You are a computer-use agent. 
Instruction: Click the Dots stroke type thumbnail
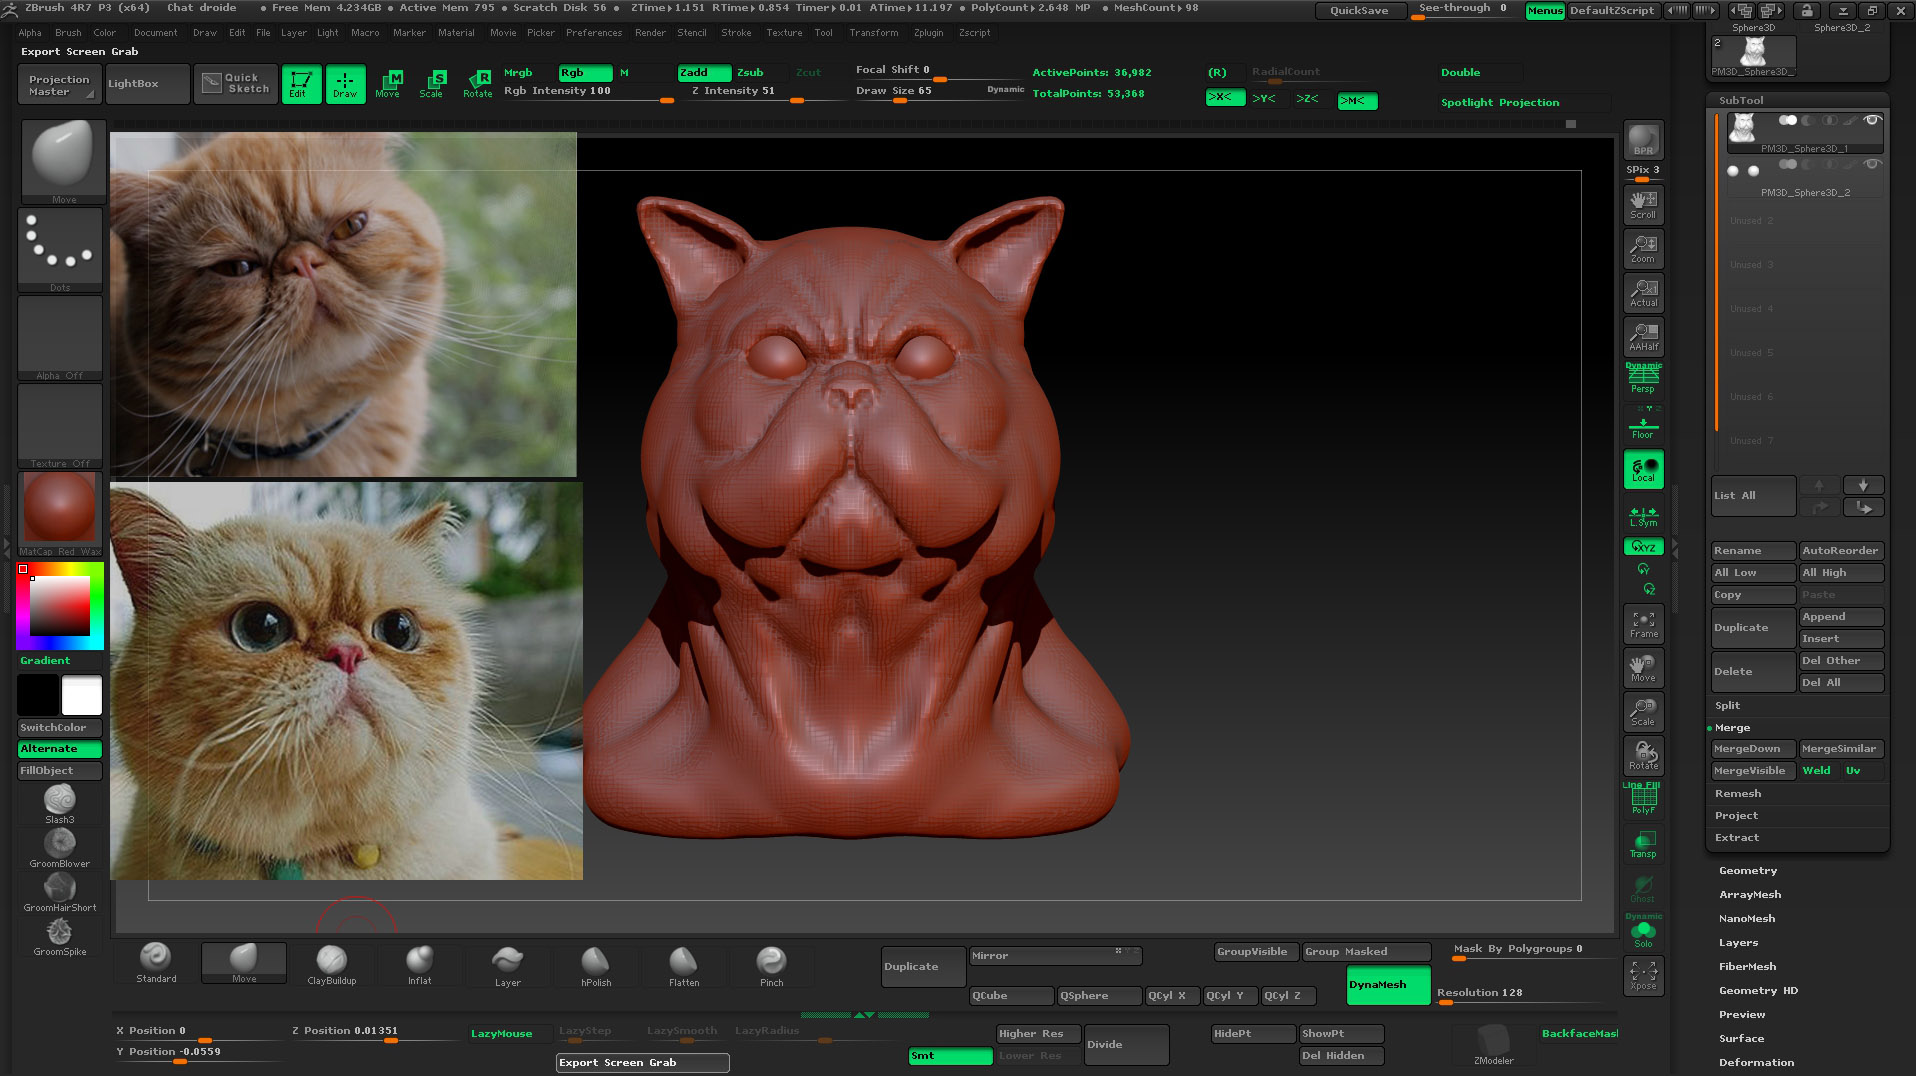click(x=60, y=250)
